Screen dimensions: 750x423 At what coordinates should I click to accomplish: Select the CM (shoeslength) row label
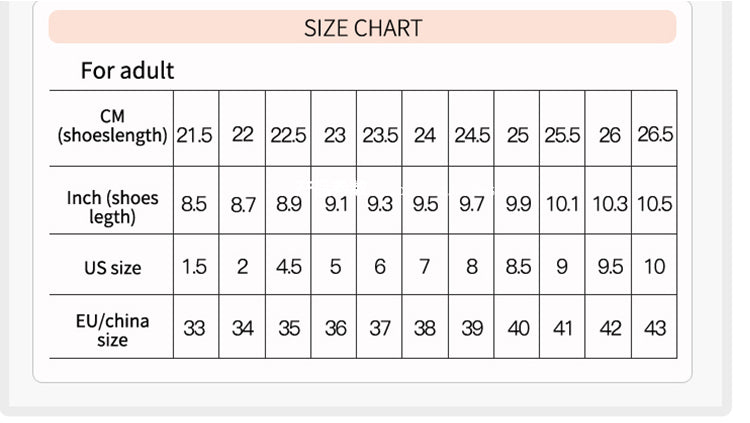[x=112, y=126]
